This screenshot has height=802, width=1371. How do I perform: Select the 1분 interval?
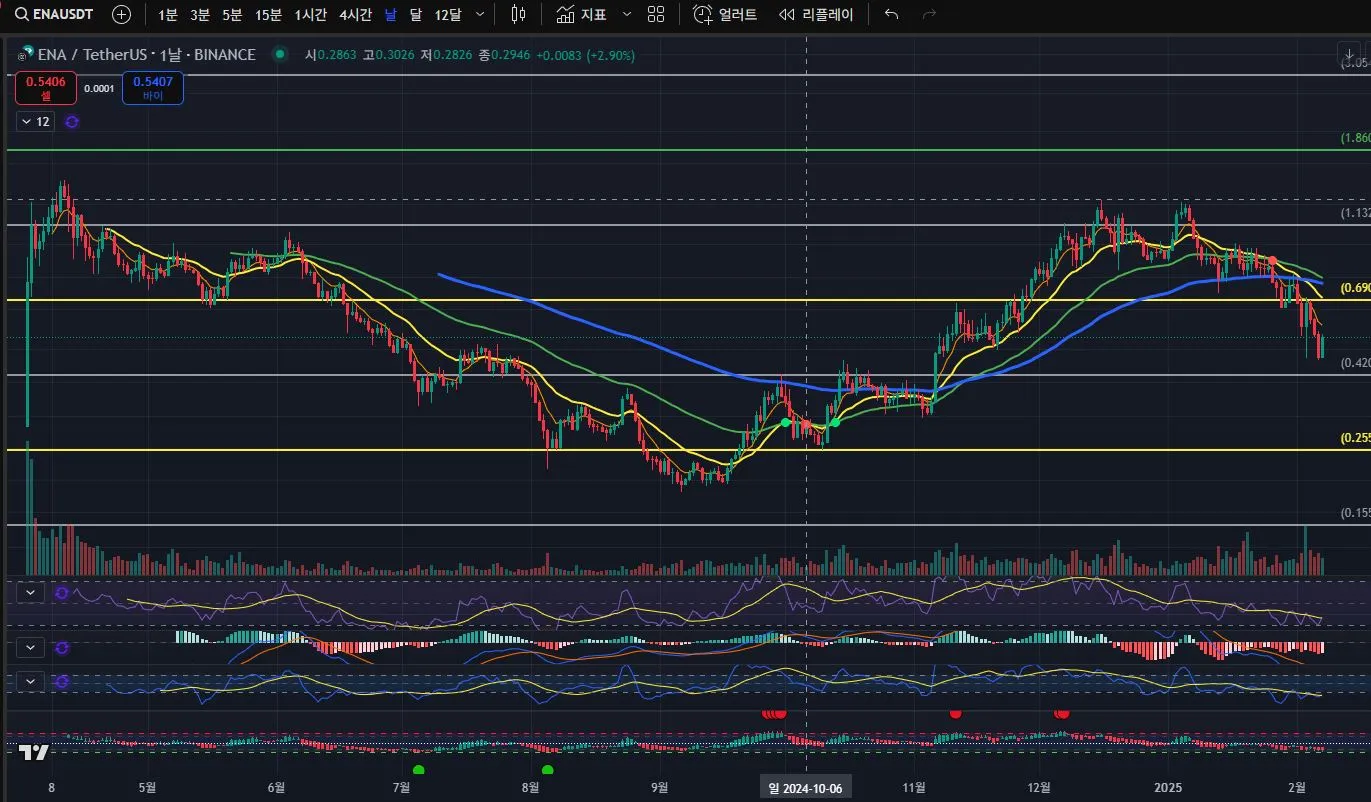168,15
